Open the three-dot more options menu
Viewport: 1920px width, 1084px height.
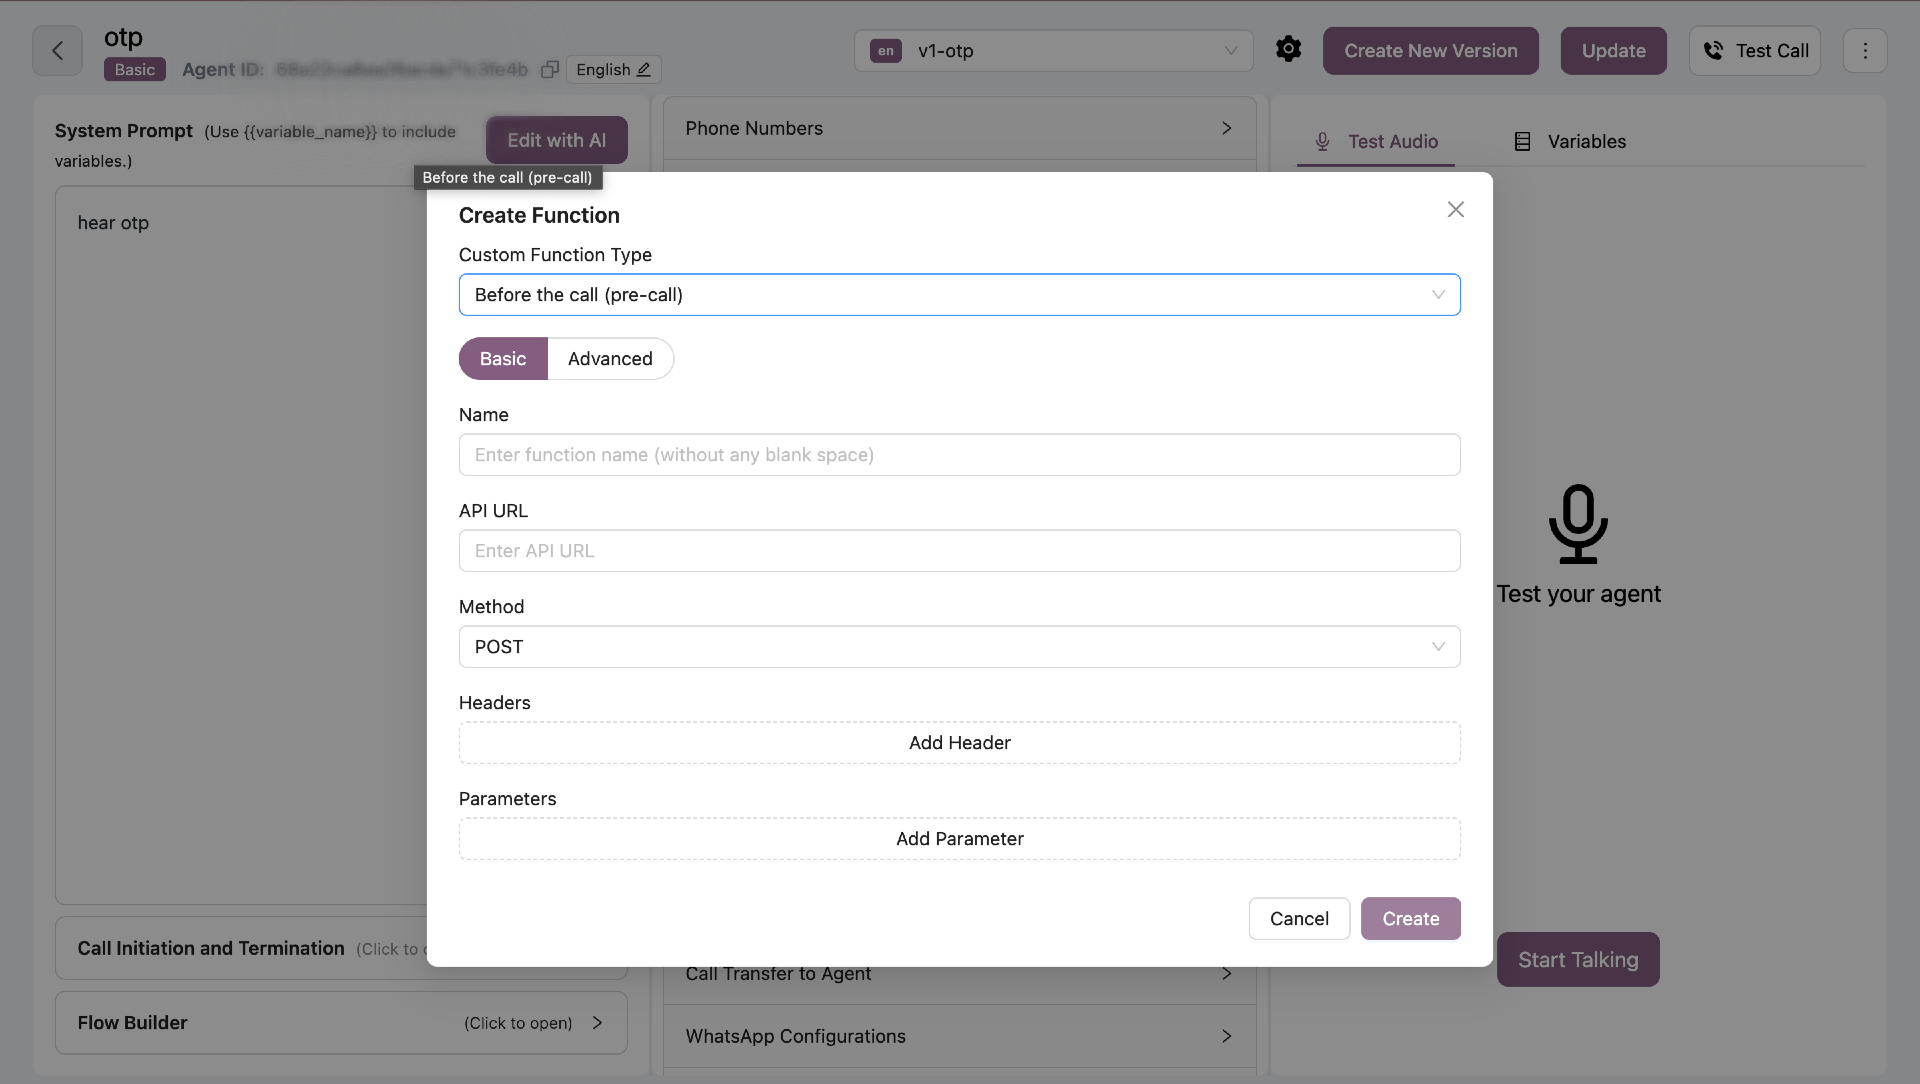(x=1865, y=51)
